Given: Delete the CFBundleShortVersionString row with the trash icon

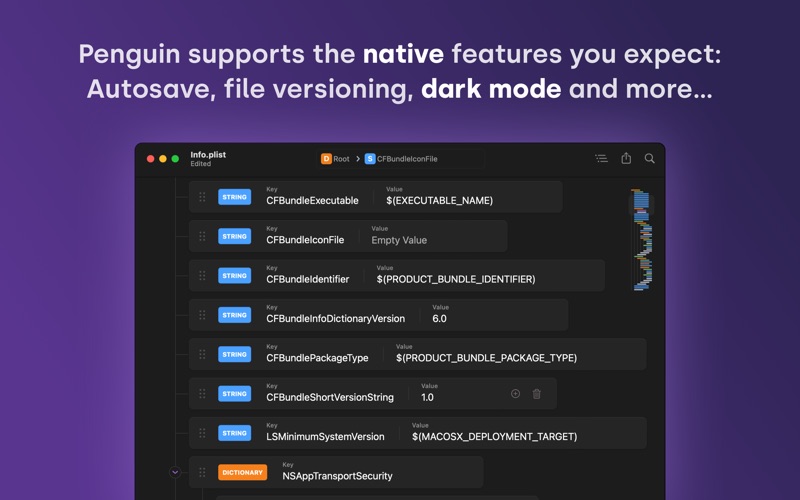Looking at the screenshot, I should [537, 393].
